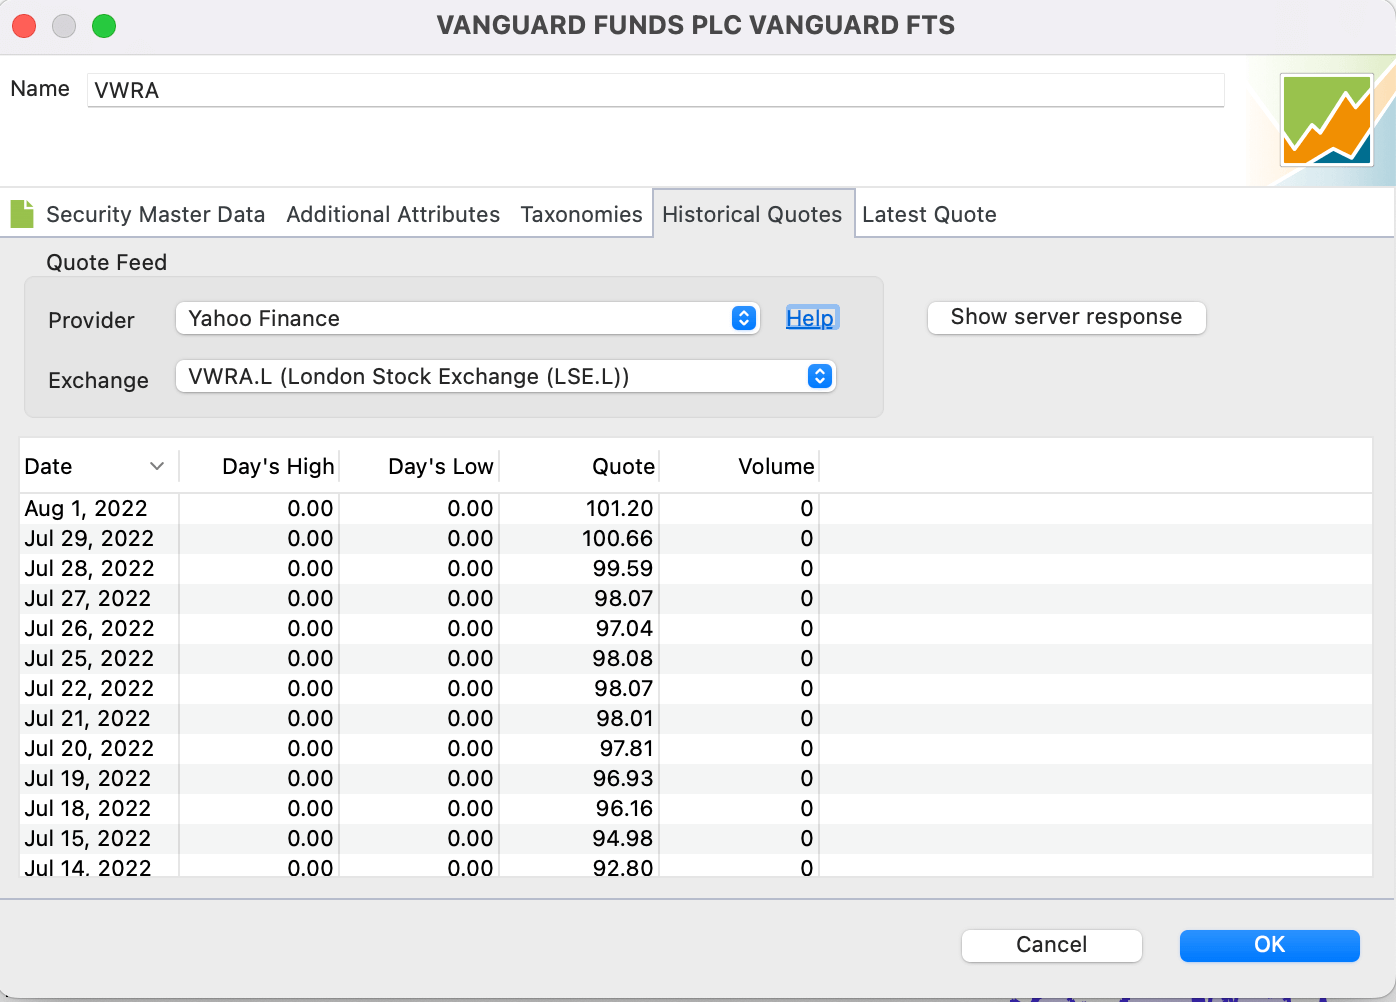The image size is (1396, 1002).
Task: Select the Jul 29, 2022 date cell
Action: (89, 538)
